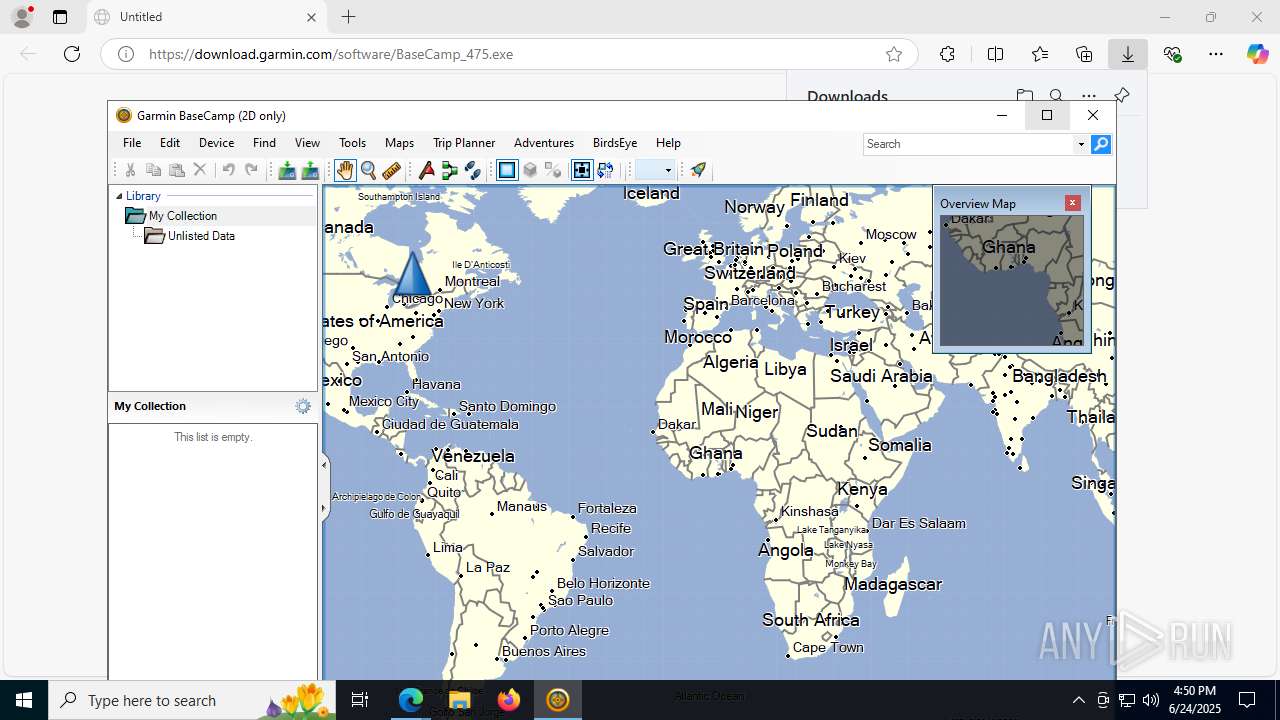This screenshot has height=720, width=1280.
Task: Open browser Downloads arrow icon
Action: pos(1128,54)
